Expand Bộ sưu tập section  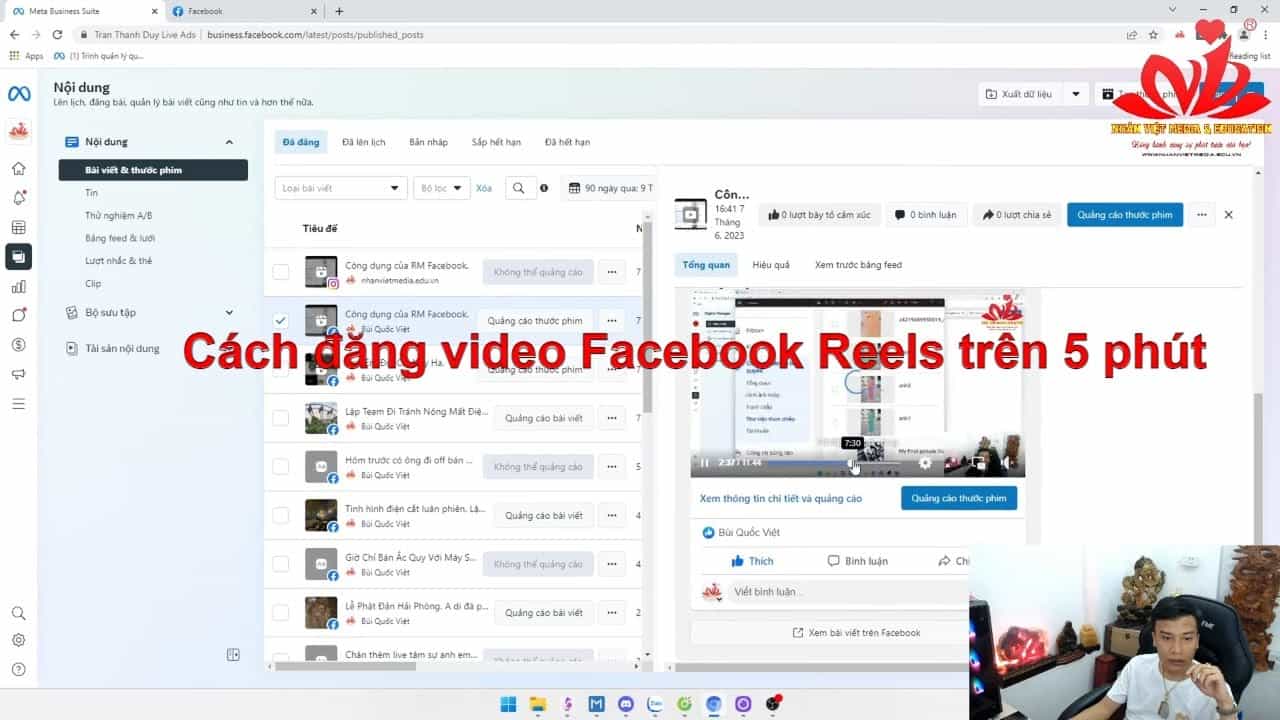tap(229, 312)
